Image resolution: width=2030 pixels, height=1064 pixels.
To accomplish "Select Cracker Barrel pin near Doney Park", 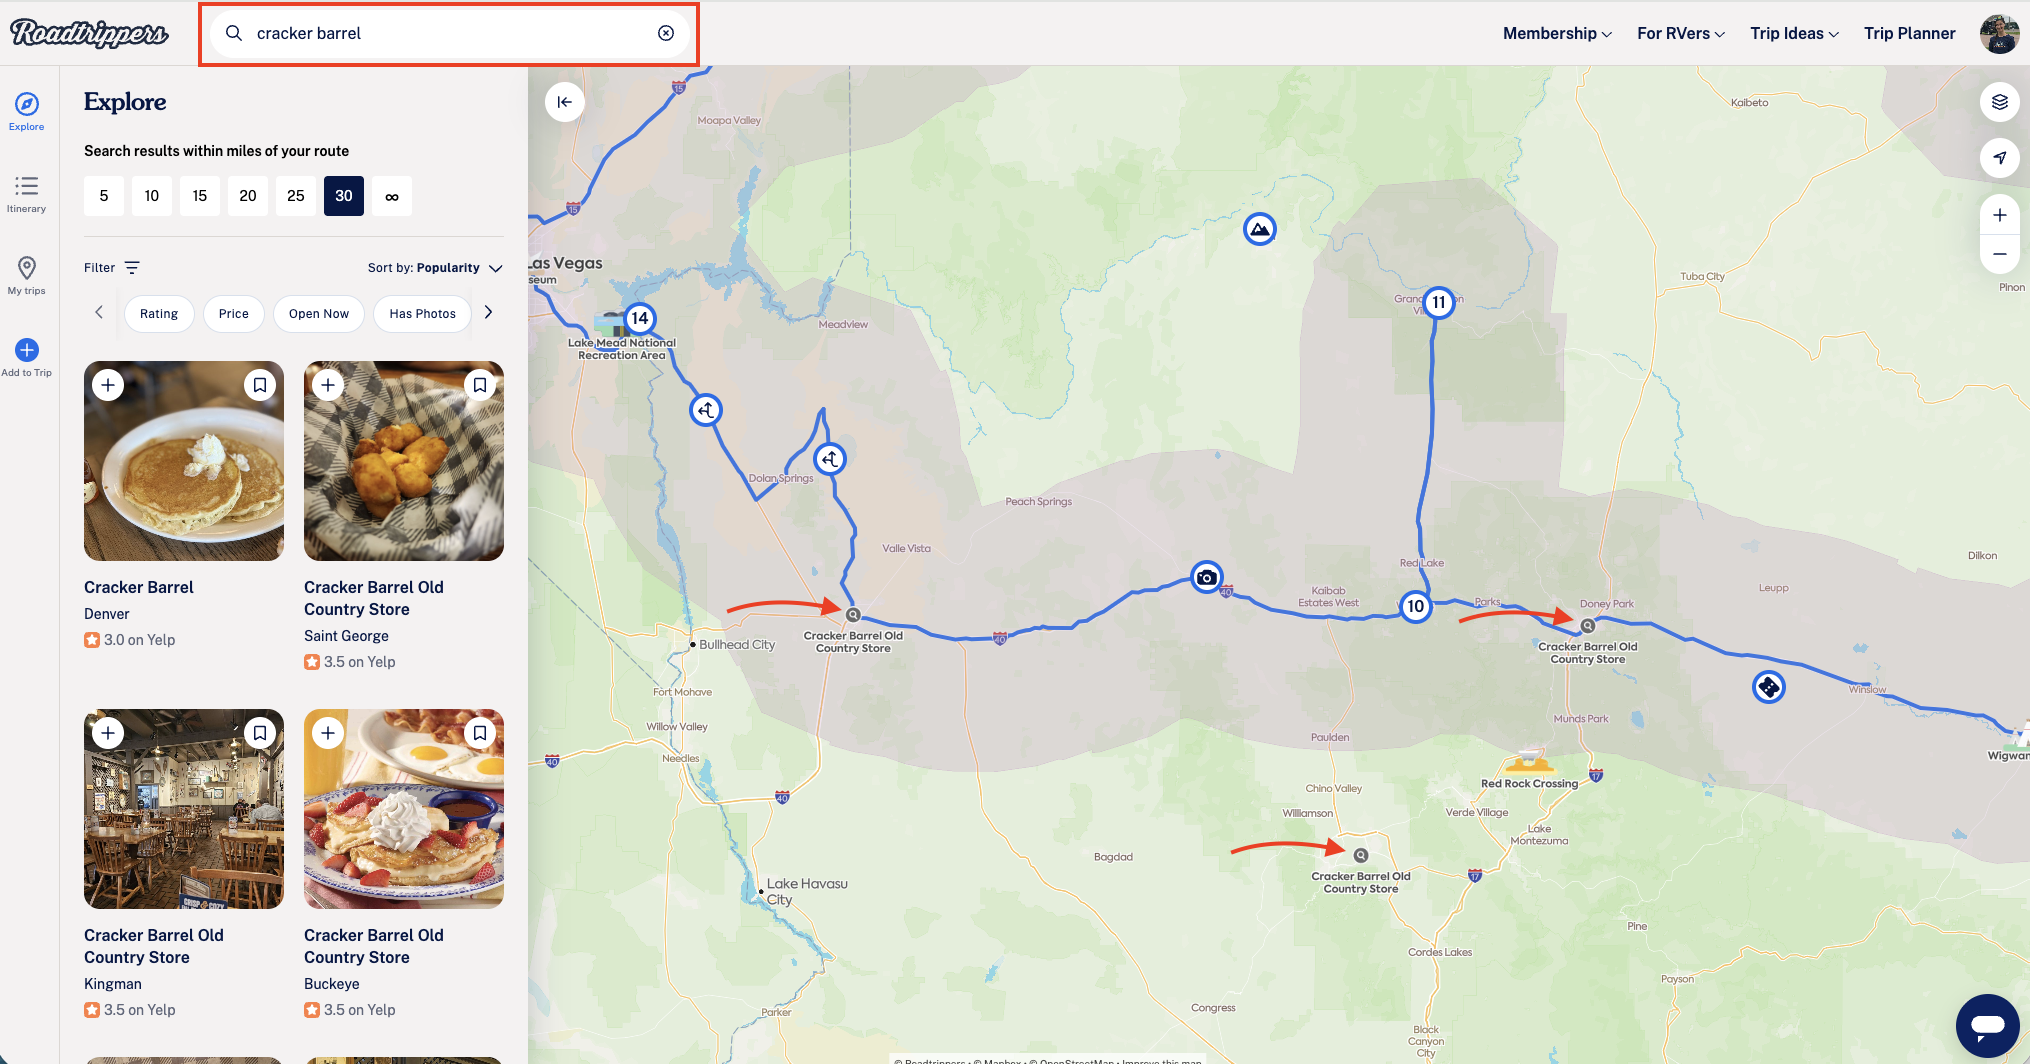I will coord(1588,626).
